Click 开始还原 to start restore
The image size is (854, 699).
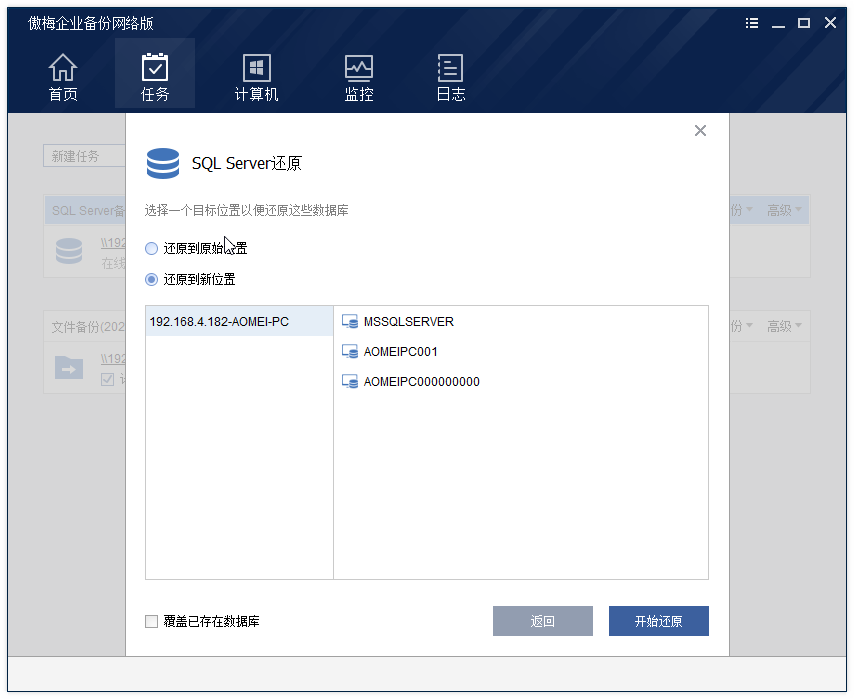click(x=658, y=621)
